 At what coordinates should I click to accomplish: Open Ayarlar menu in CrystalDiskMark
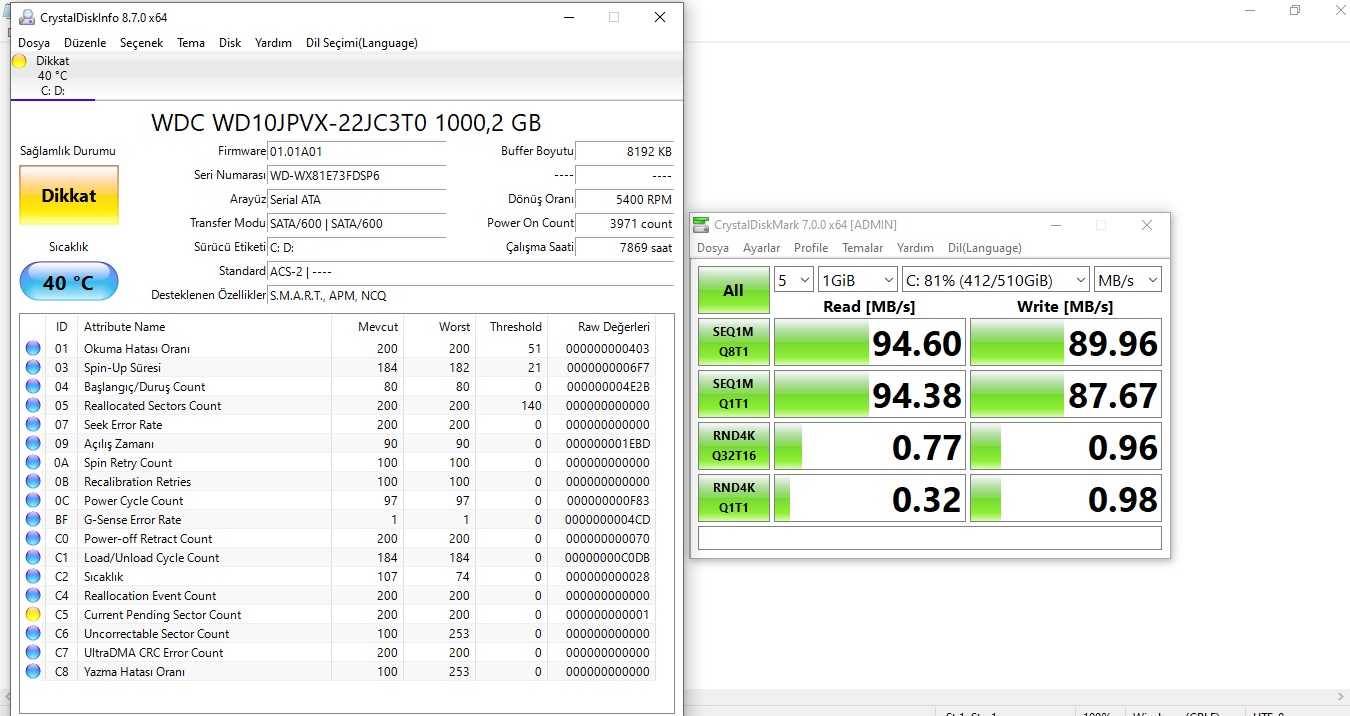[762, 248]
